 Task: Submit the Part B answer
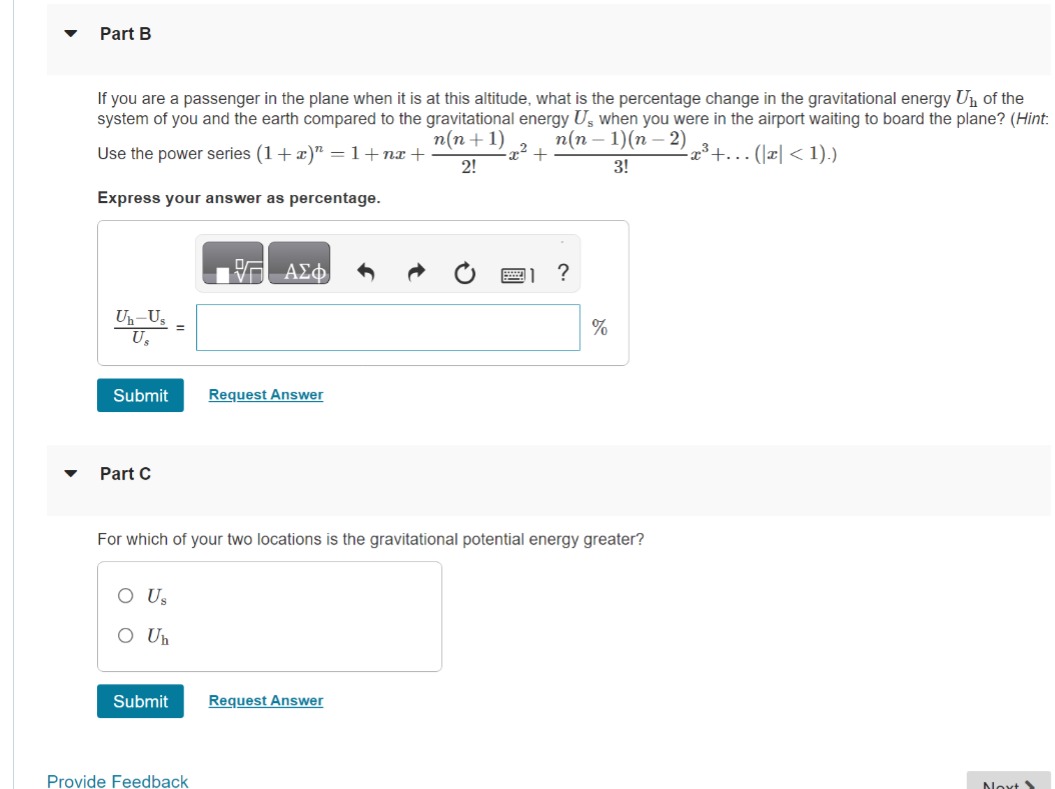tap(140, 395)
